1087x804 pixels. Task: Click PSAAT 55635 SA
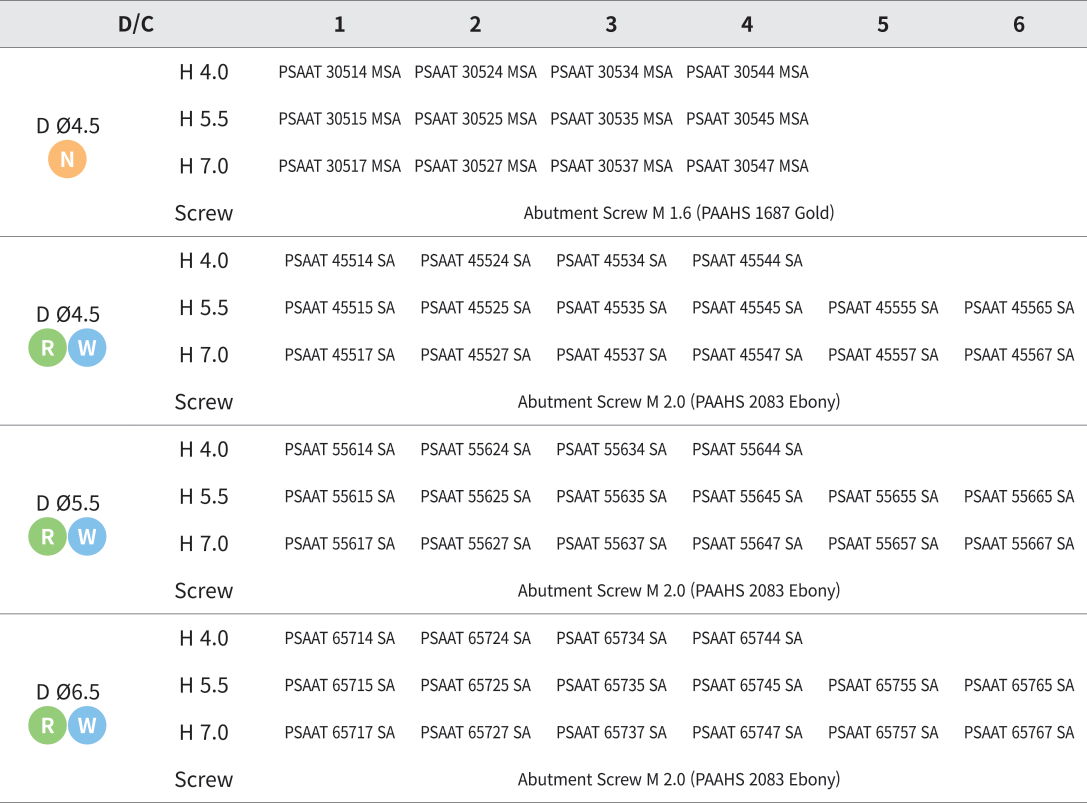(x=611, y=497)
